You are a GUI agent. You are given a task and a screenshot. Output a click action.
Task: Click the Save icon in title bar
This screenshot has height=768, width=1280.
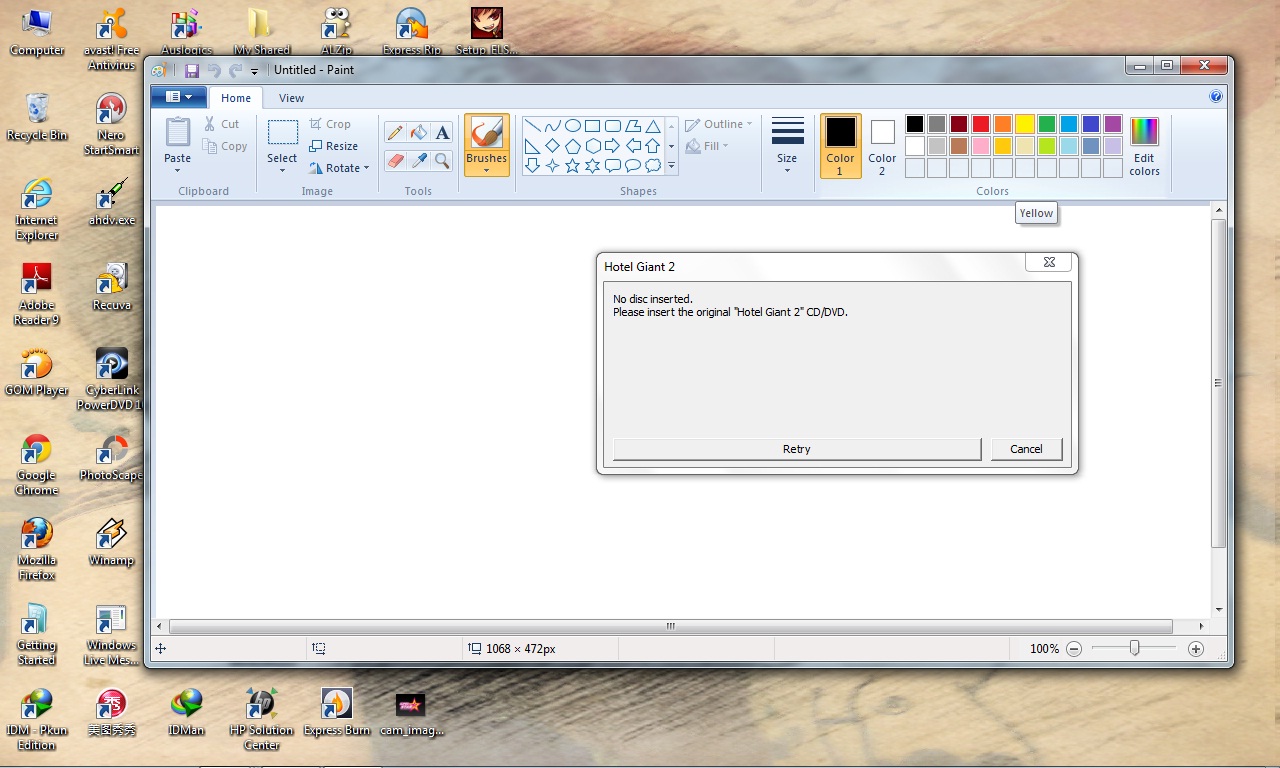pos(192,70)
